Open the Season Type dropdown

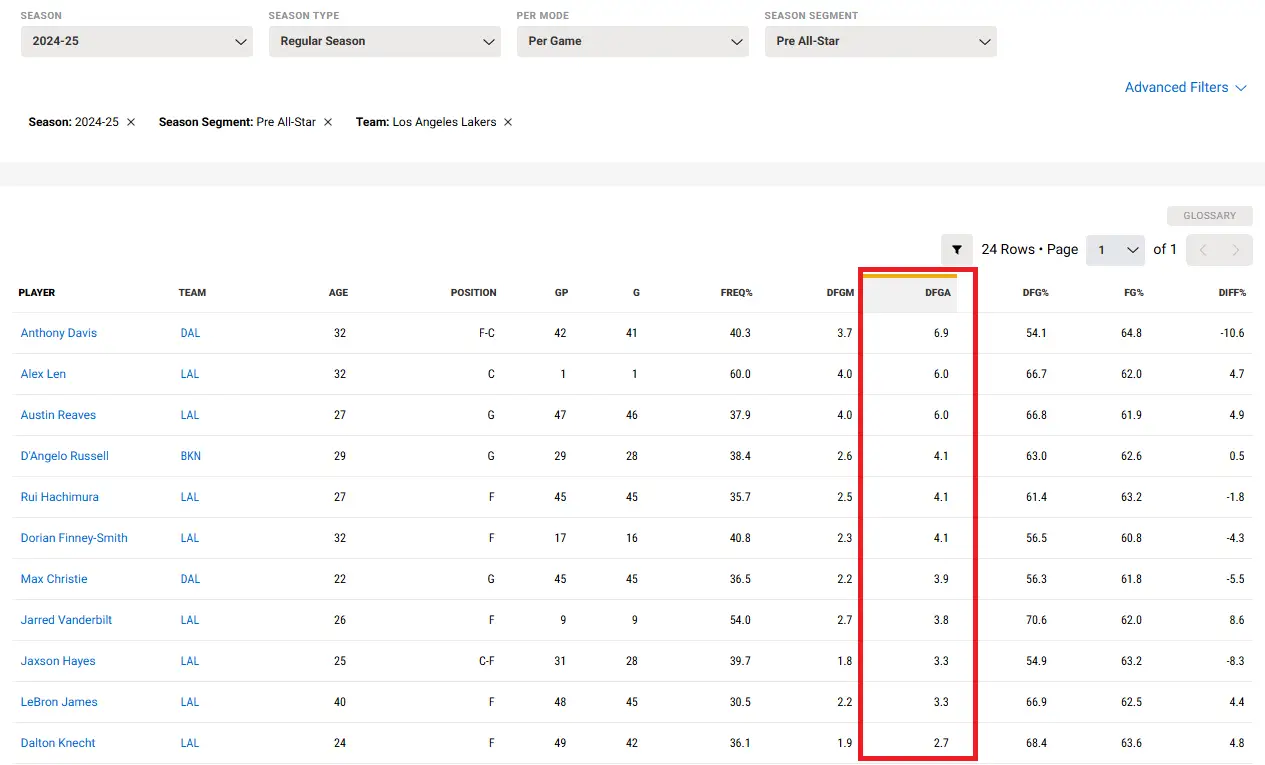(384, 41)
